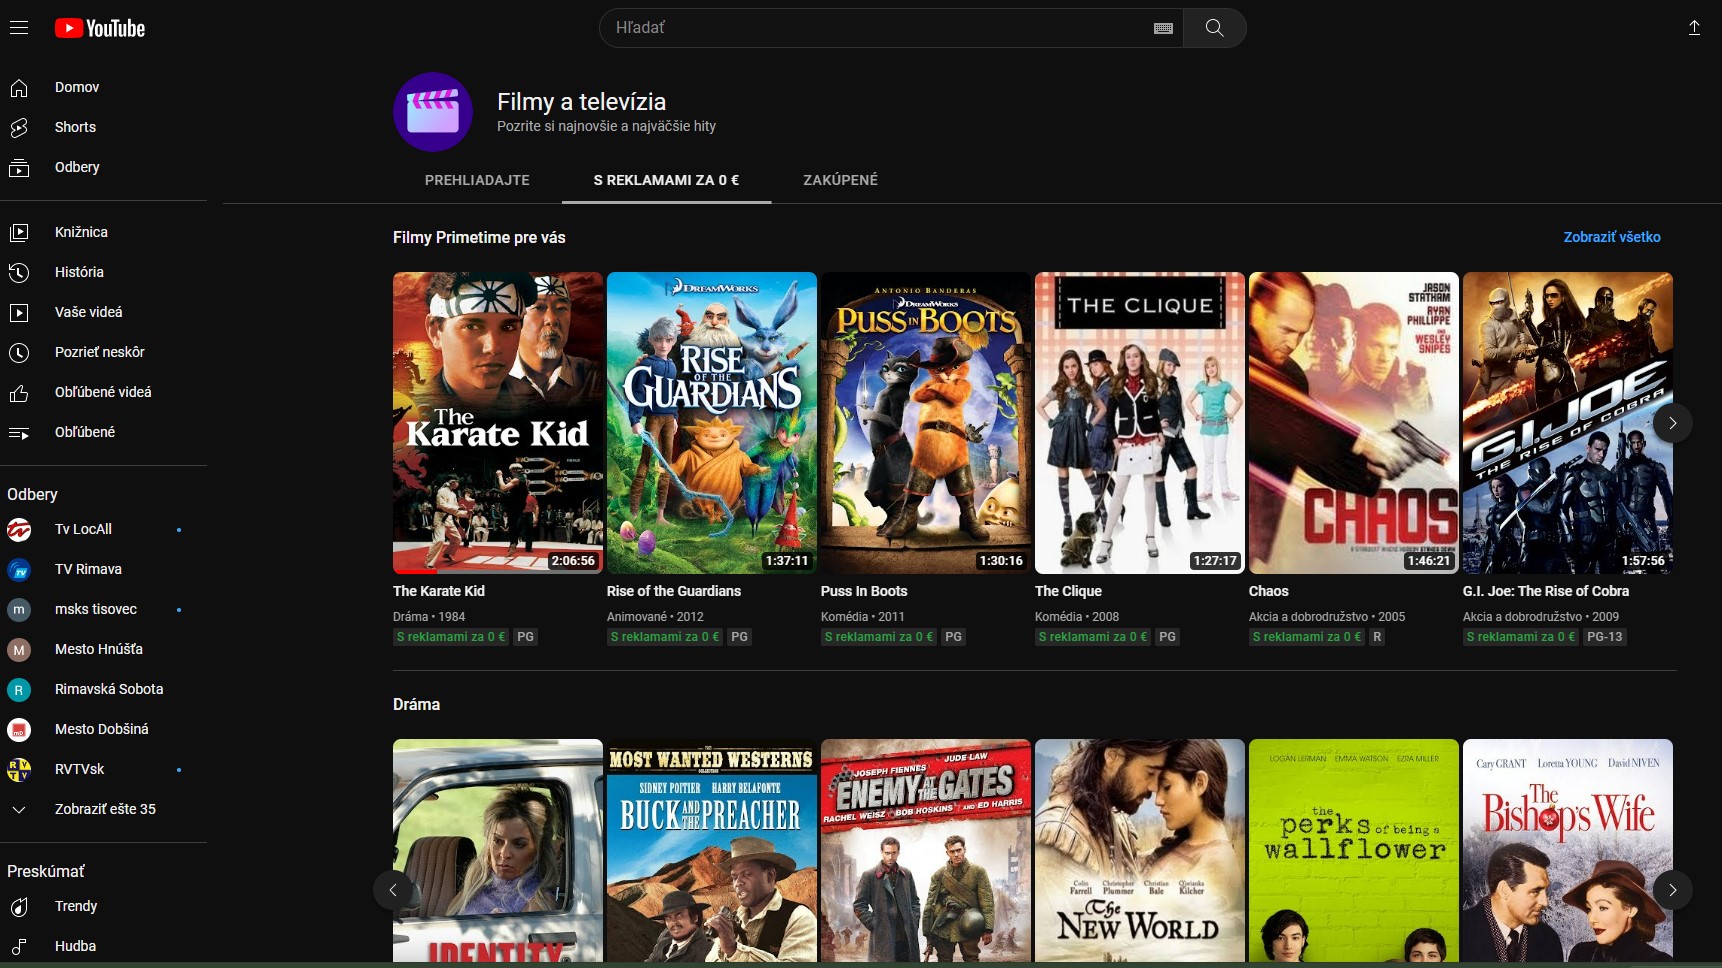
Task: Open the on-screen keyboard icon
Action: pyautogui.click(x=1162, y=28)
